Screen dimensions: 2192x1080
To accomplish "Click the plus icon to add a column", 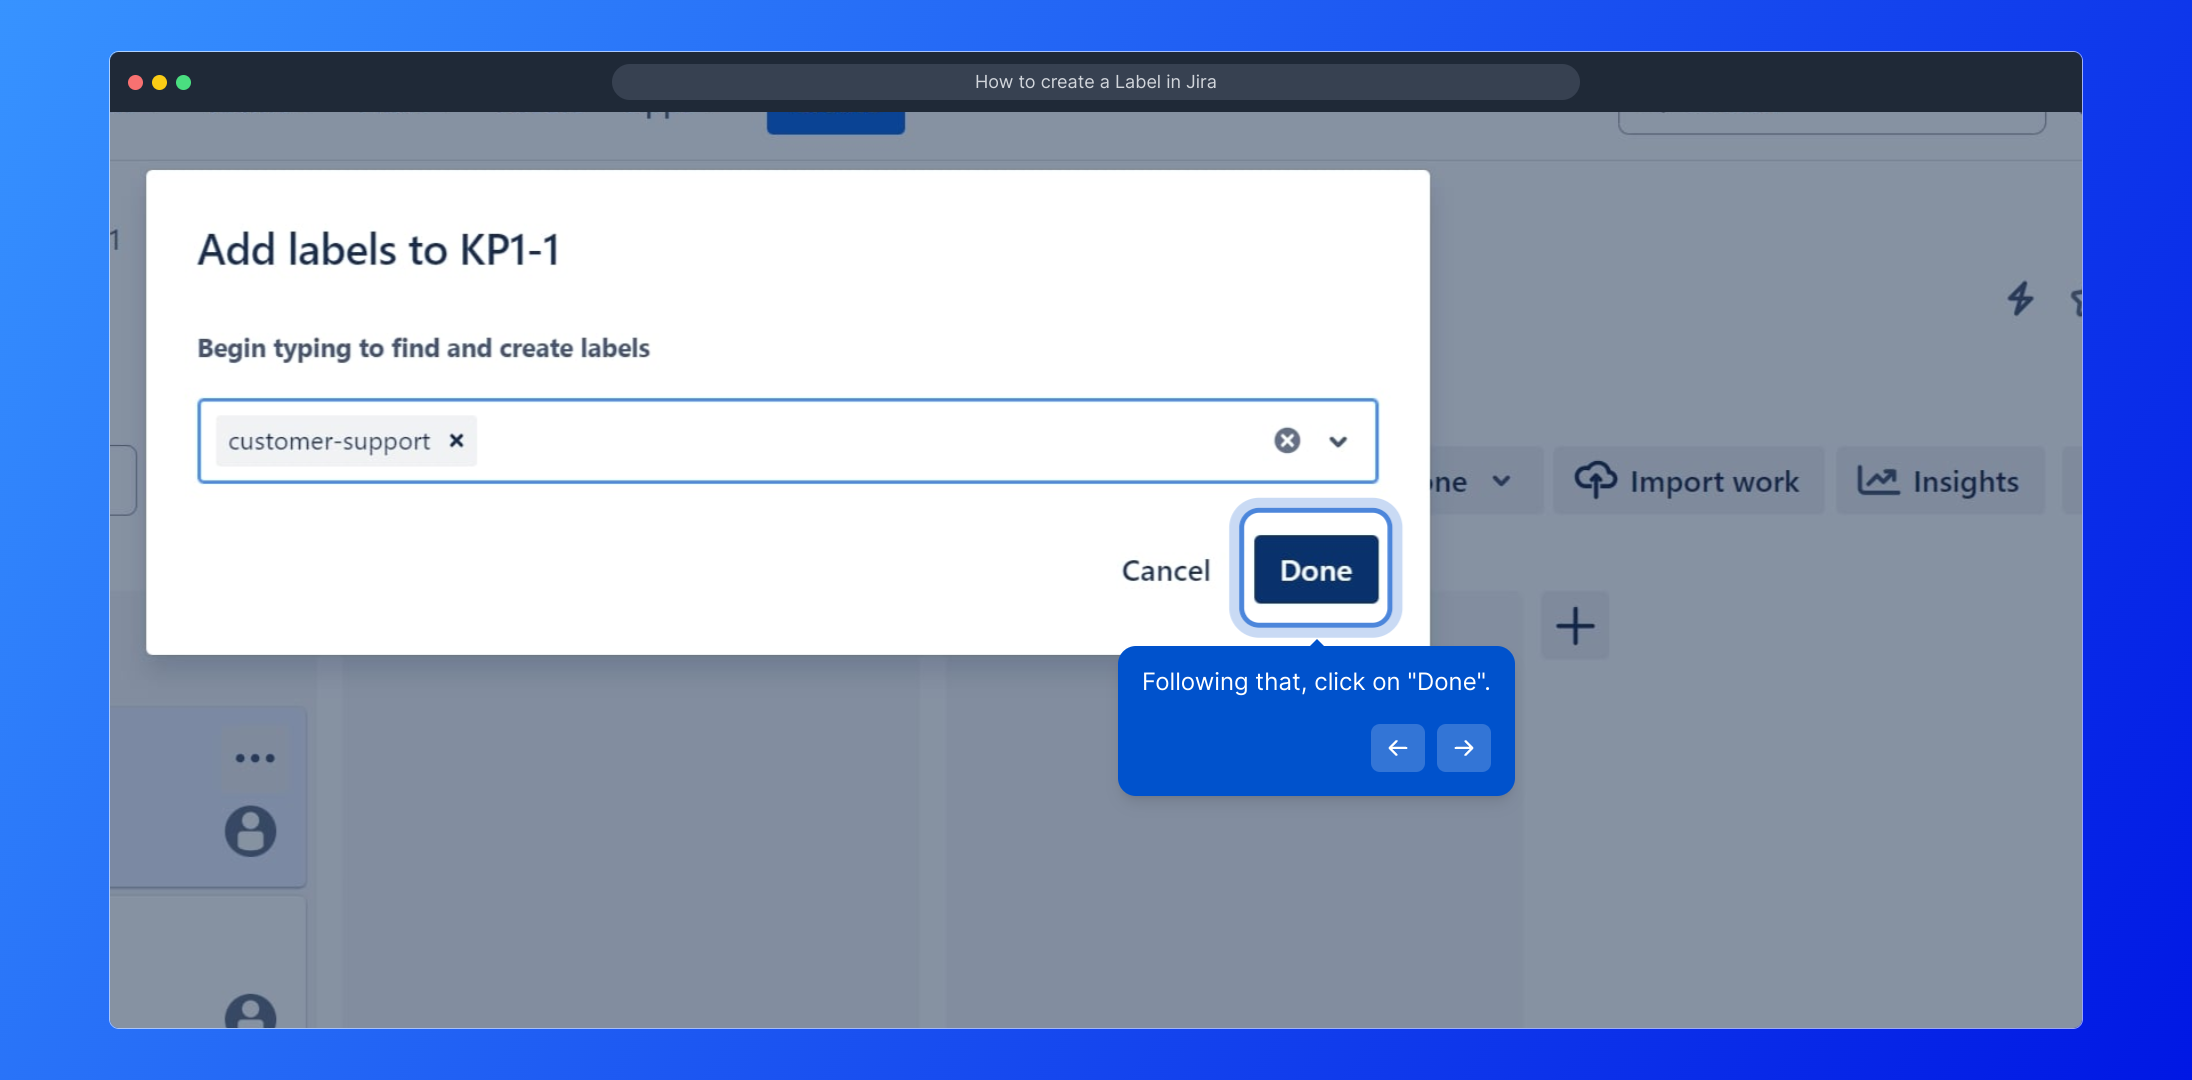I will 1575,626.
